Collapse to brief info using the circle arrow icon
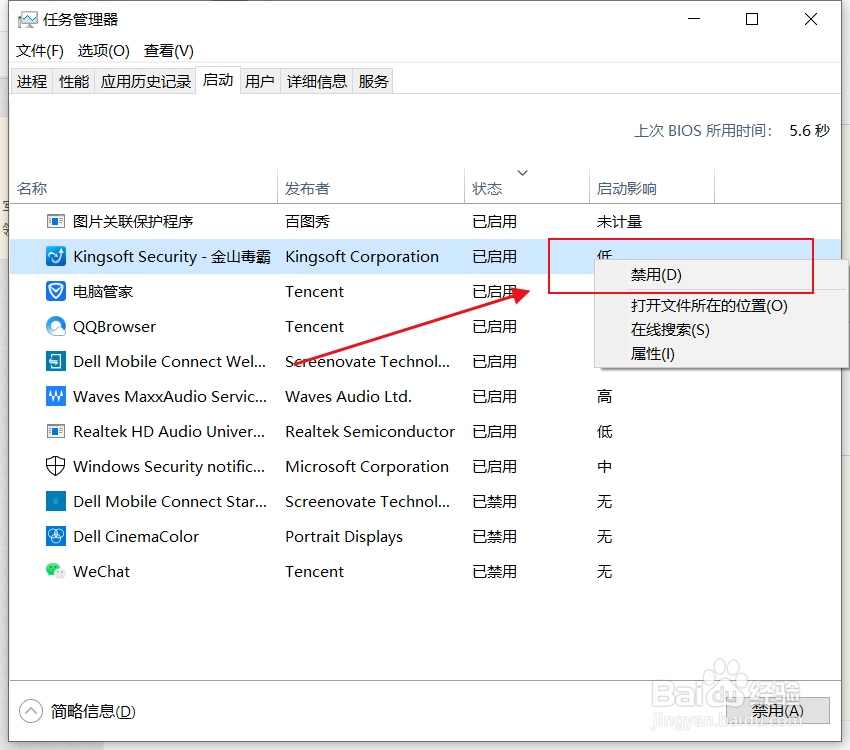This screenshot has height=750, width=850. [31, 711]
